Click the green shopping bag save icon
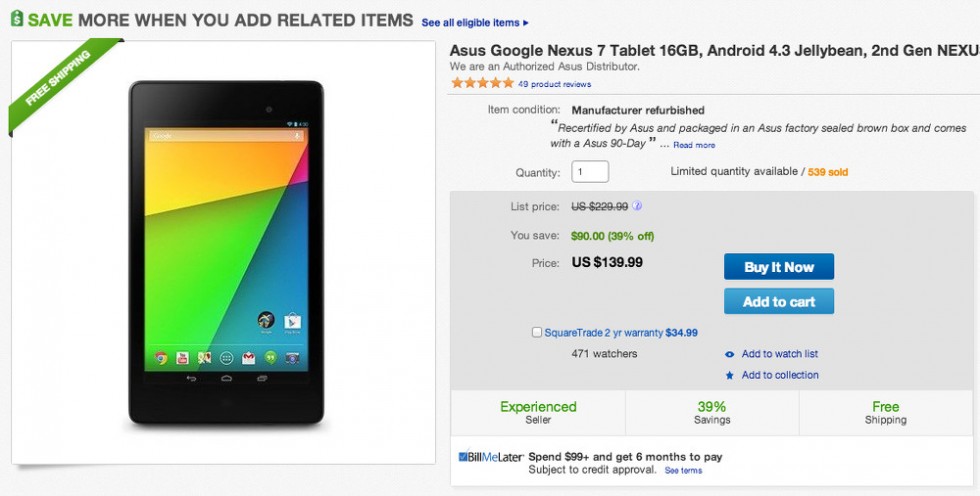This screenshot has height=496, width=980. 17,20
